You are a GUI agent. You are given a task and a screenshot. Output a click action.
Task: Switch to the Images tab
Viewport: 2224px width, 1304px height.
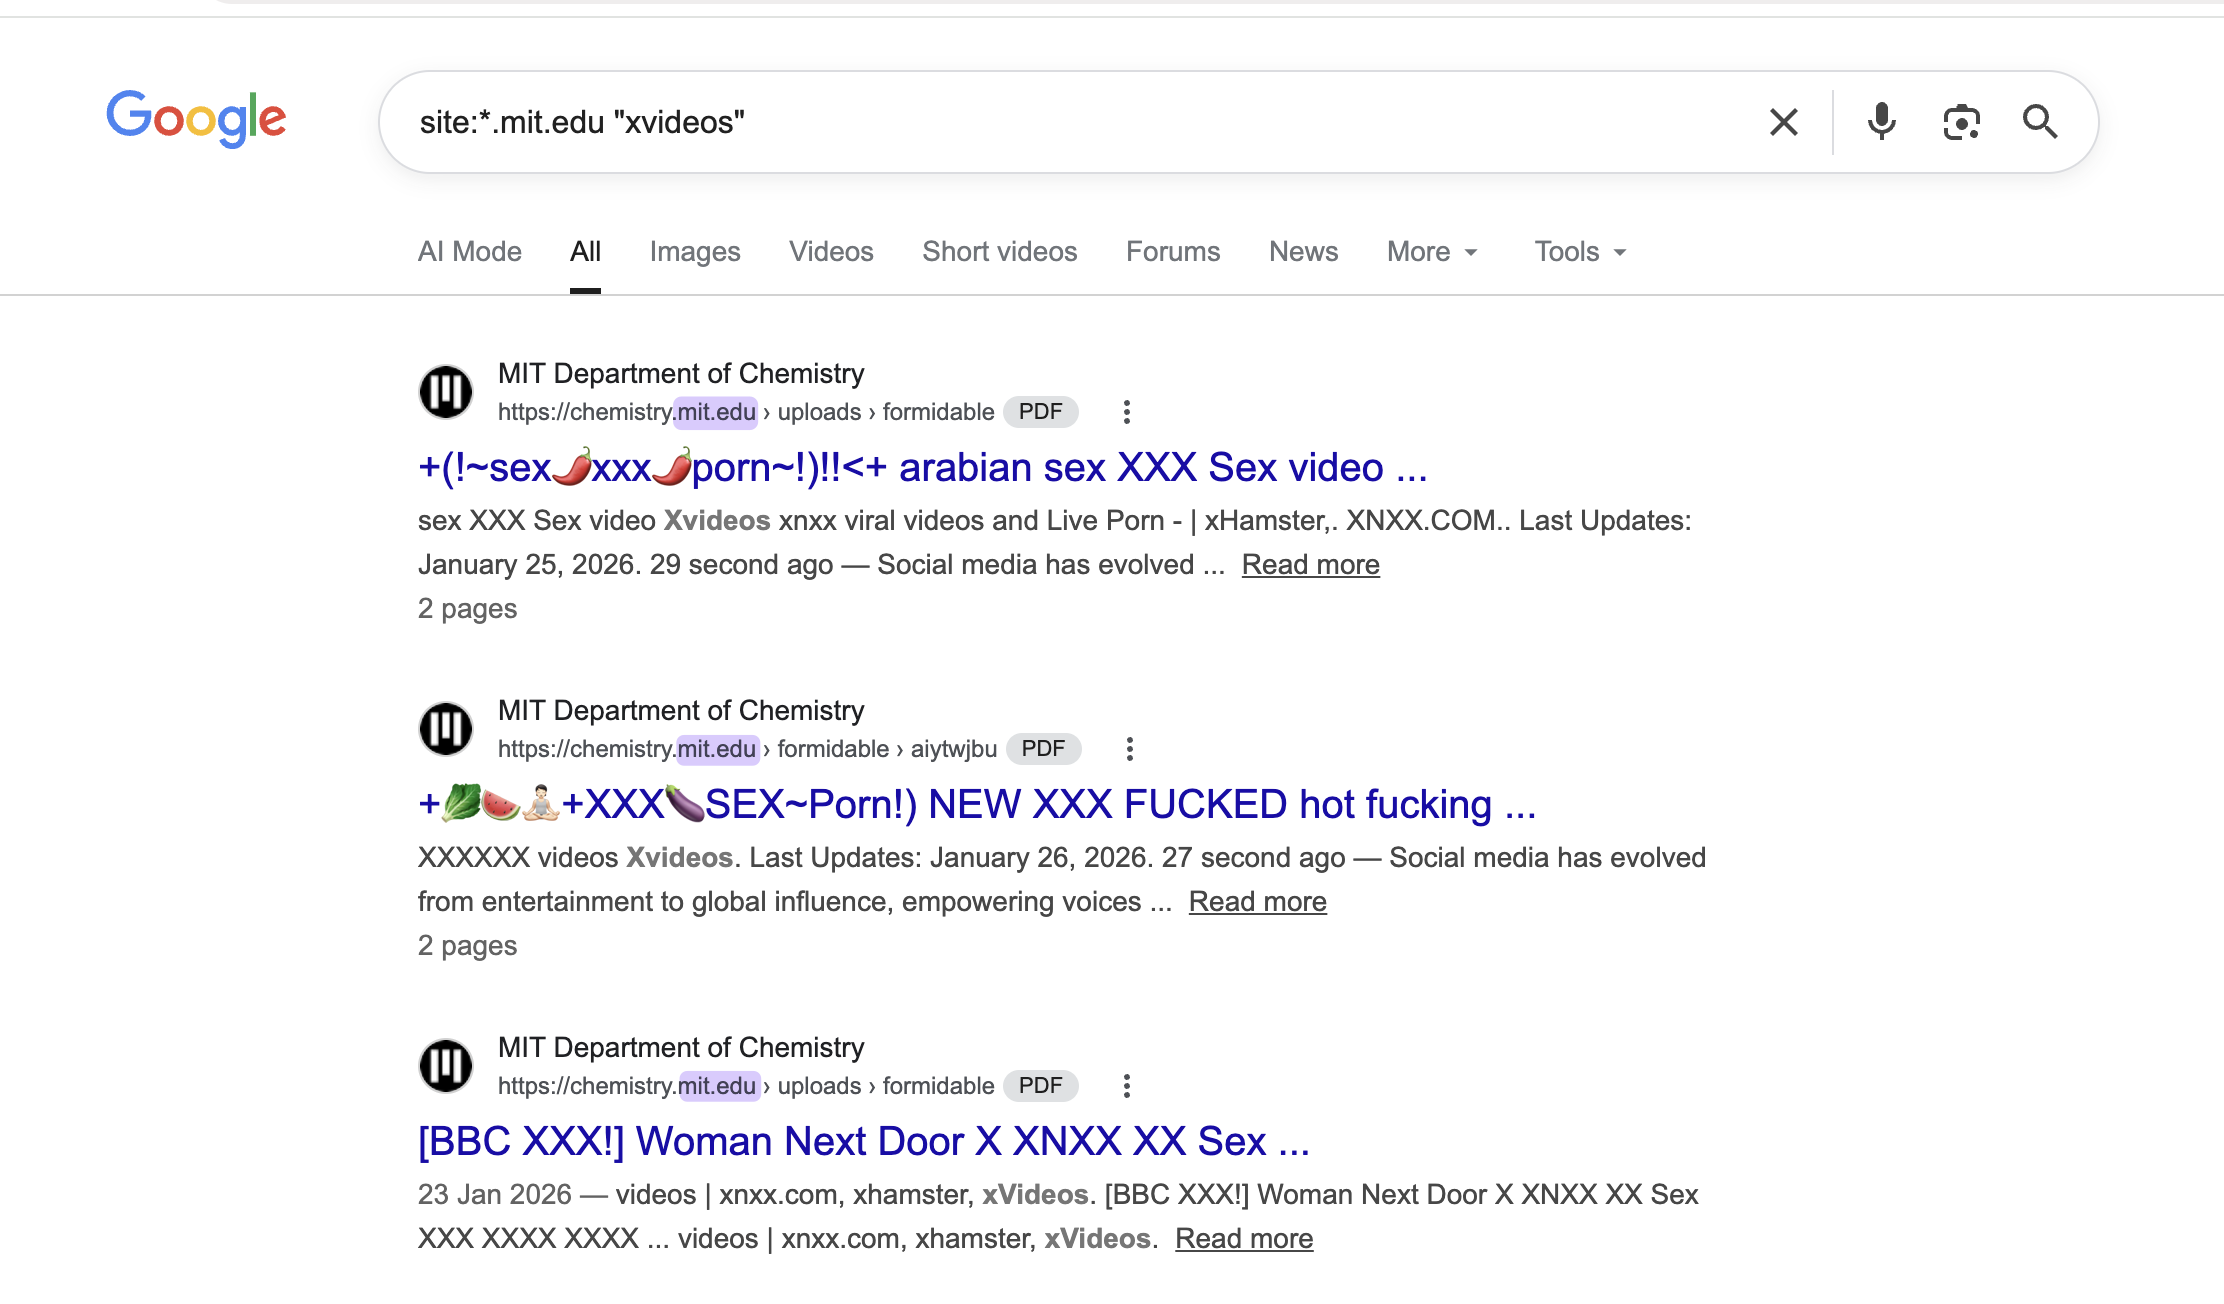click(x=694, y=252)
